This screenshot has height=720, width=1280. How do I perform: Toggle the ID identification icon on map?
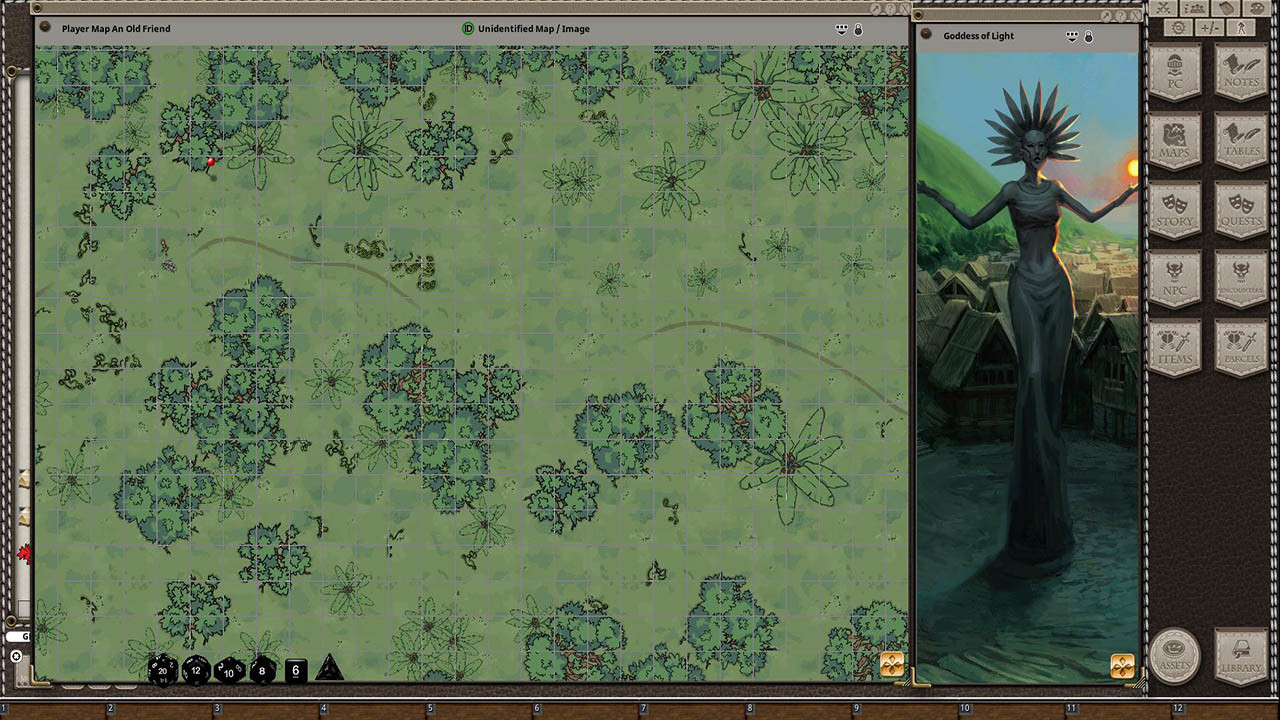pyautogui.click(x=468, y=29)
